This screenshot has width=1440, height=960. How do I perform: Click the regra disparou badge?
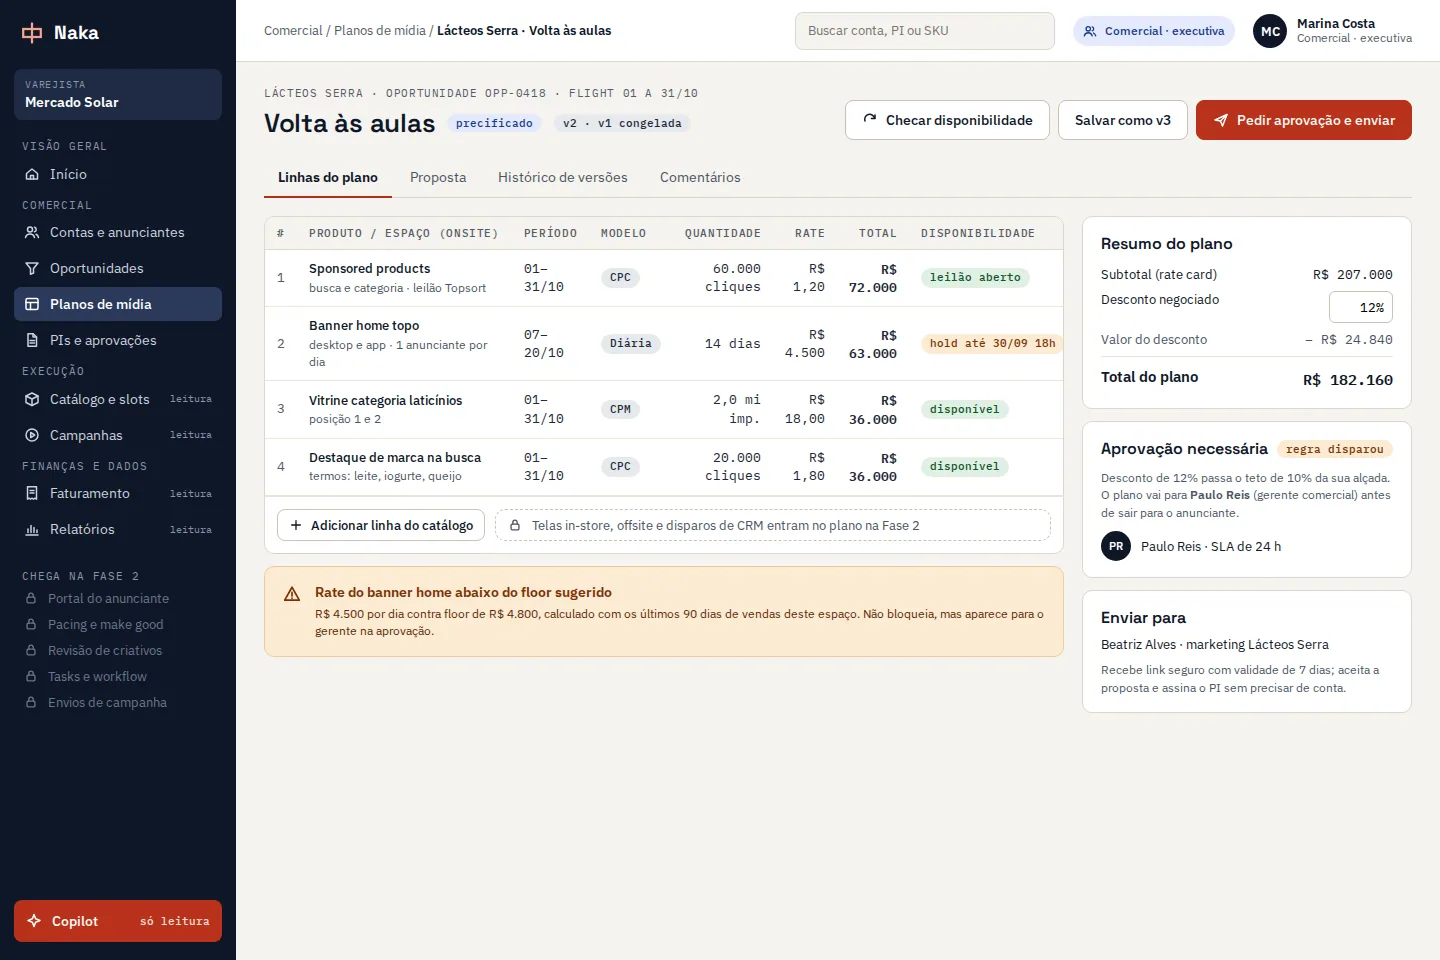[1335, 449]
